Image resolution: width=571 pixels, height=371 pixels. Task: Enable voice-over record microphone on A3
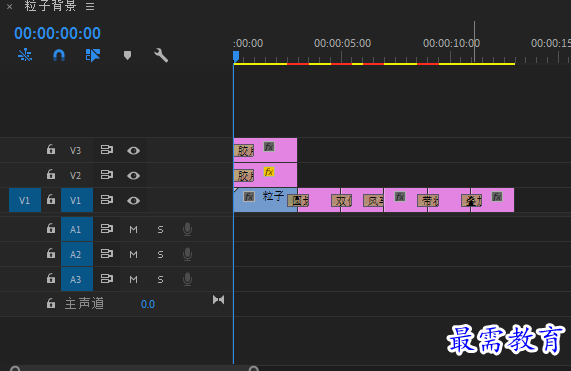(187, 279)
